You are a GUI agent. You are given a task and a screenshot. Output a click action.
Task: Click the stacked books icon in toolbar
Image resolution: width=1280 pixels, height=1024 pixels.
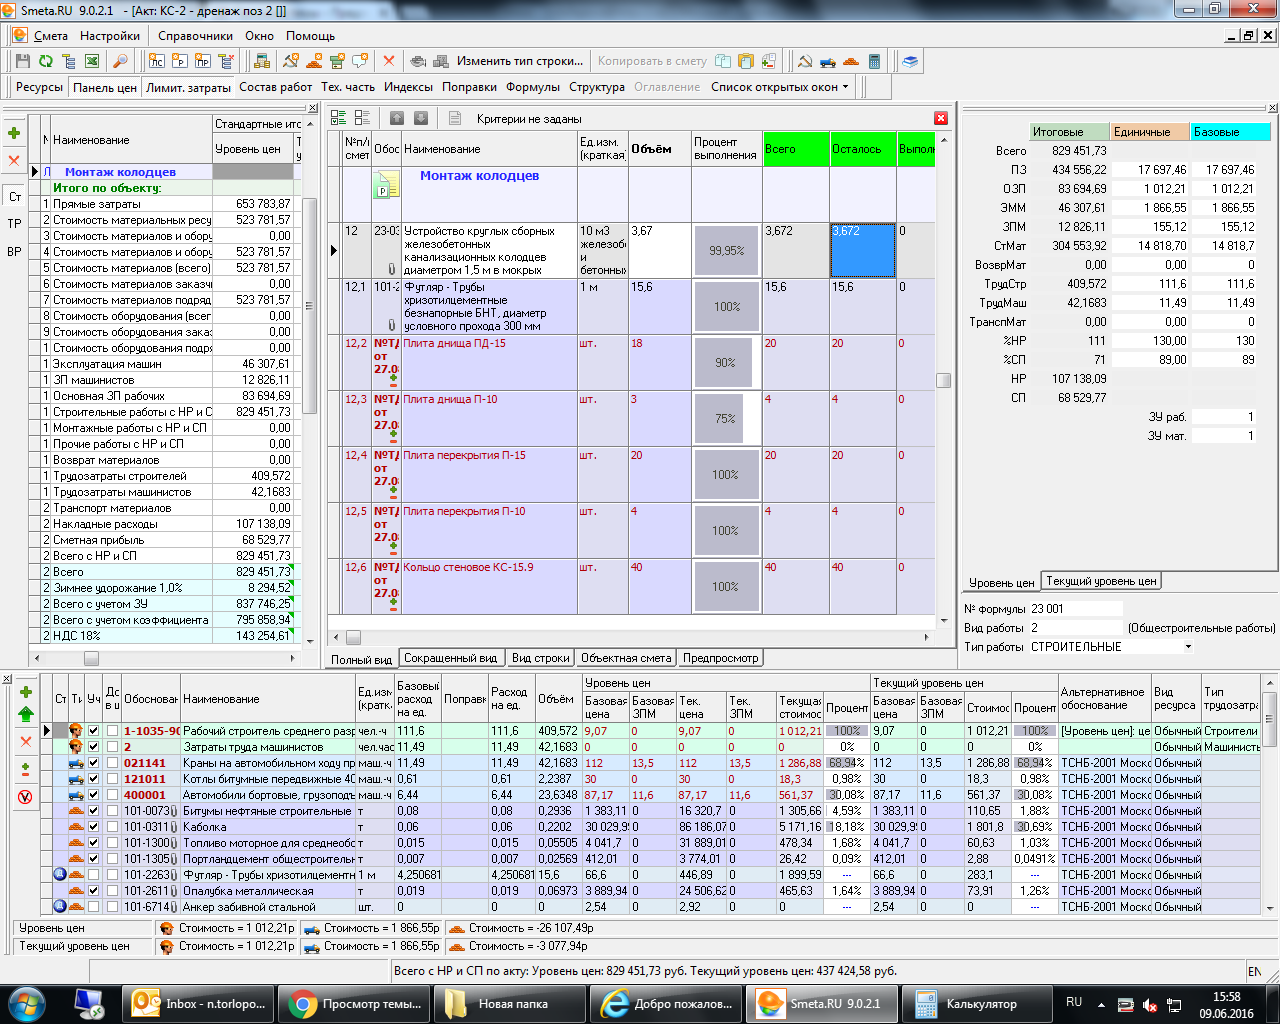coord(910,61)
